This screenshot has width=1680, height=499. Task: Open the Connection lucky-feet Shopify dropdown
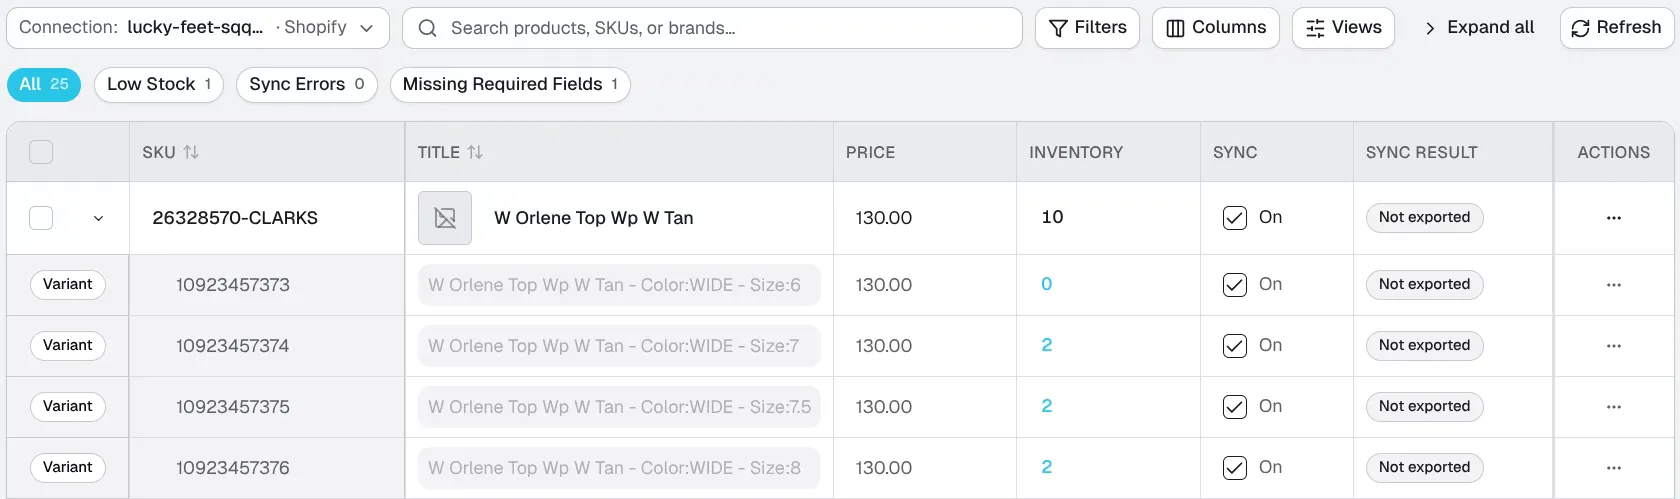198,28
